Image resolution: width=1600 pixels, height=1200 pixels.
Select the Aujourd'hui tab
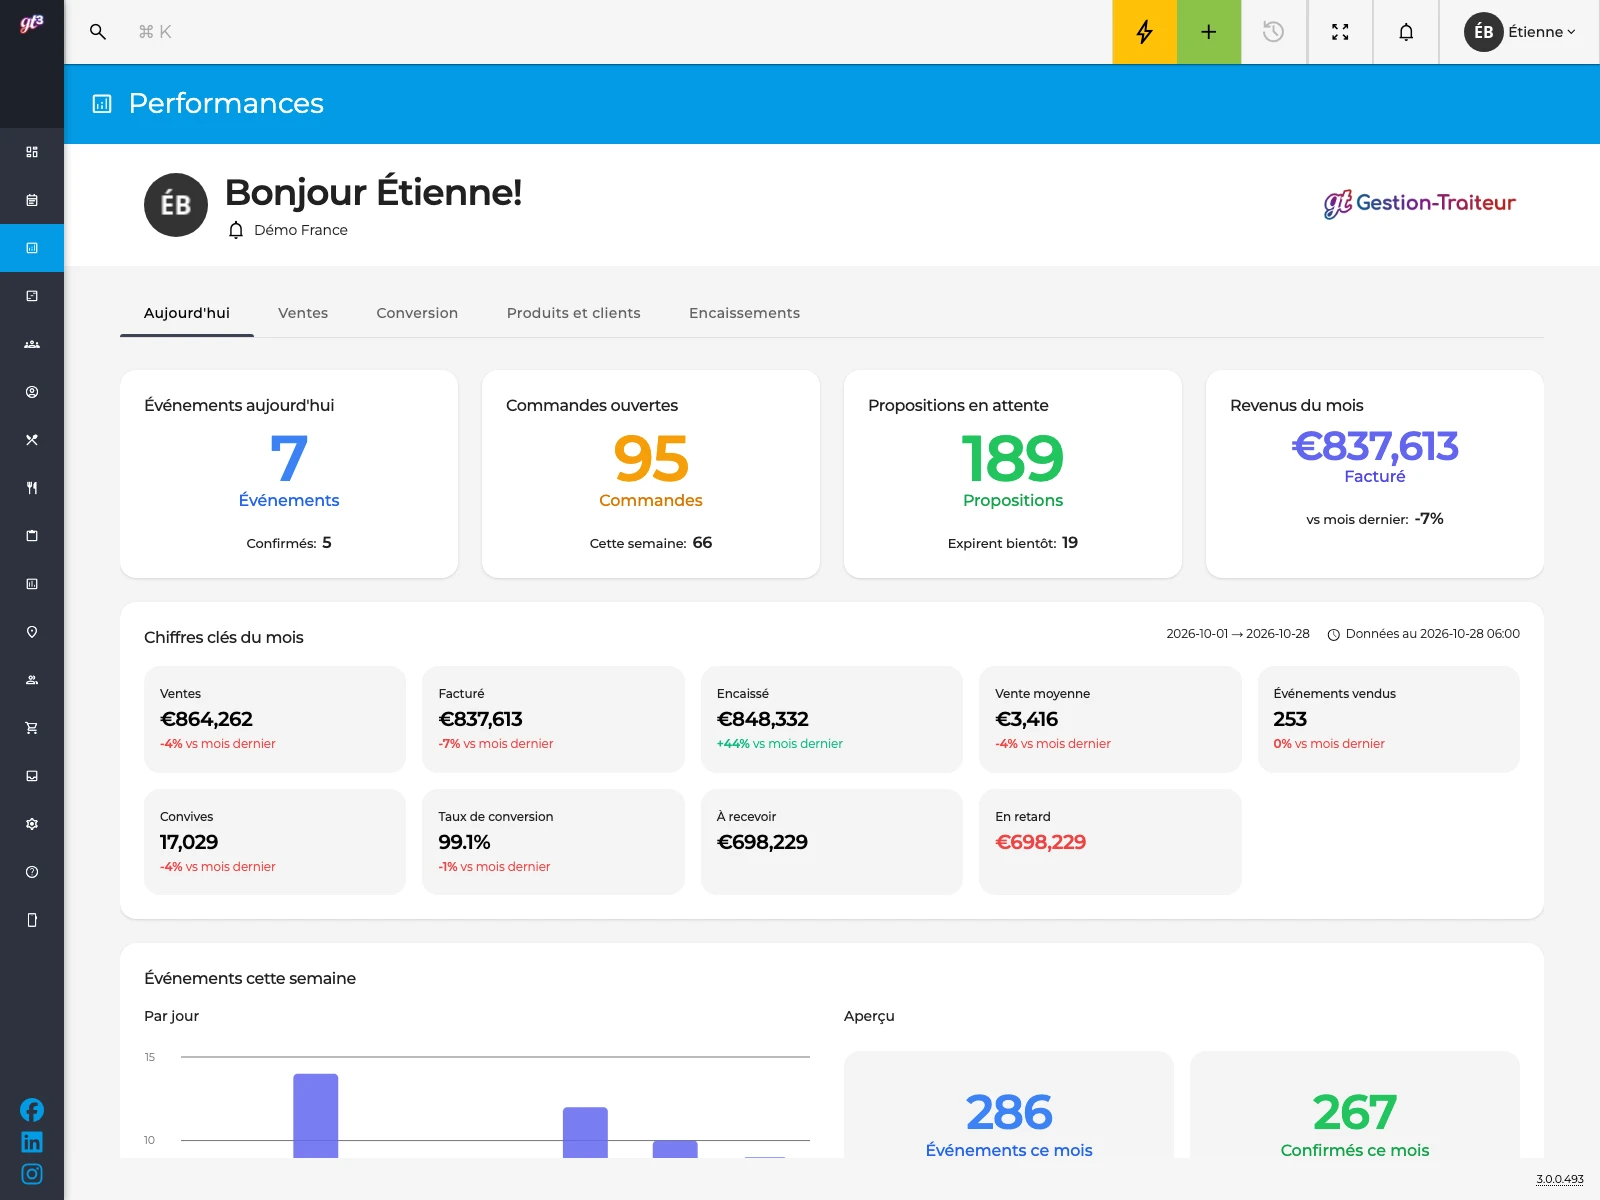(187, 313)
